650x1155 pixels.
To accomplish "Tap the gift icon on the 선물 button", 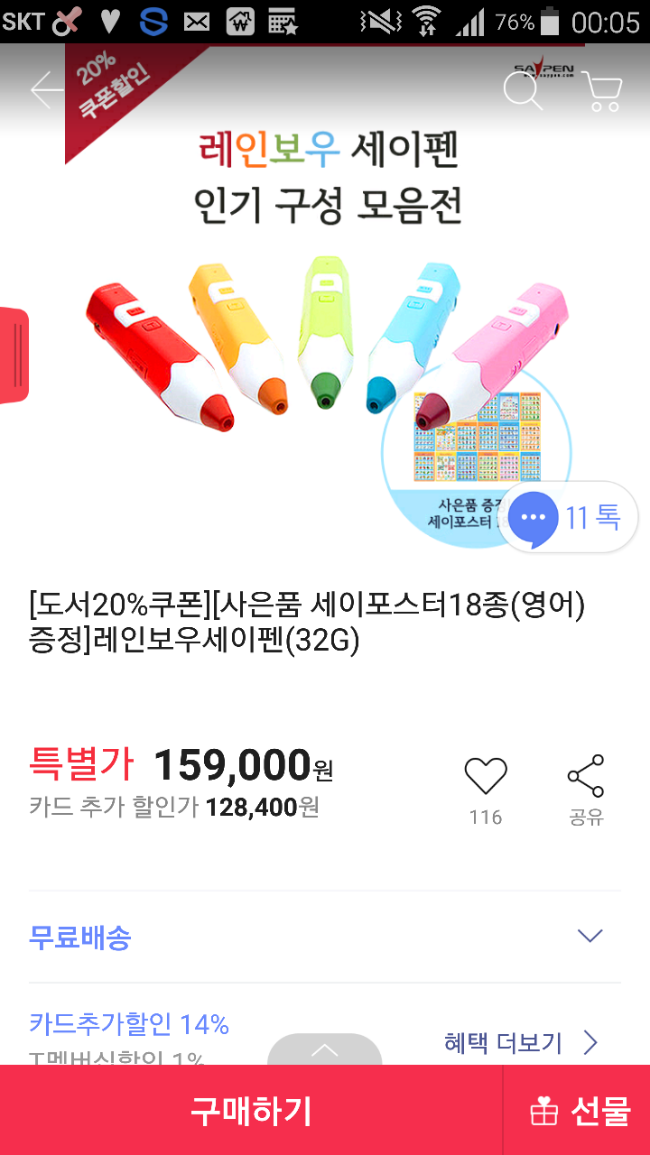I will click(x=543, y=1111).
